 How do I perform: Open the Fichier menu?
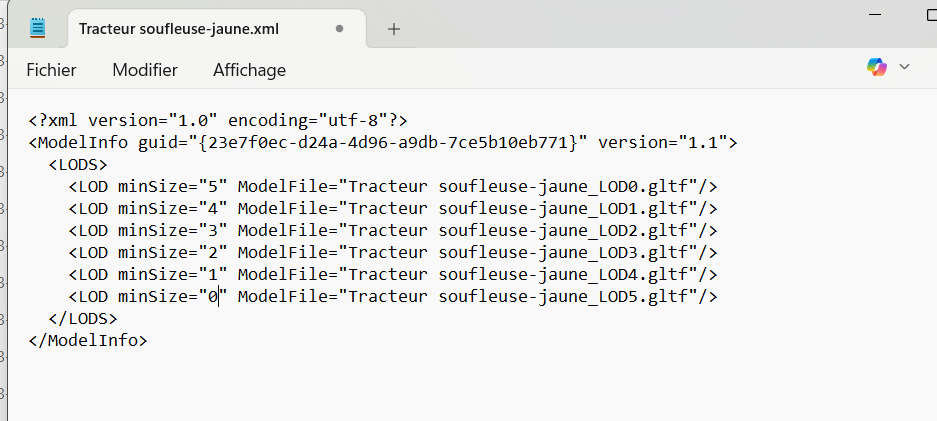point(51,70)
